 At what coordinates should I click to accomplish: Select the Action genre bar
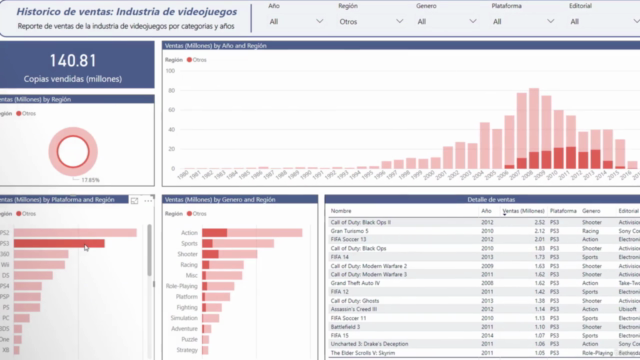(252, 233)
